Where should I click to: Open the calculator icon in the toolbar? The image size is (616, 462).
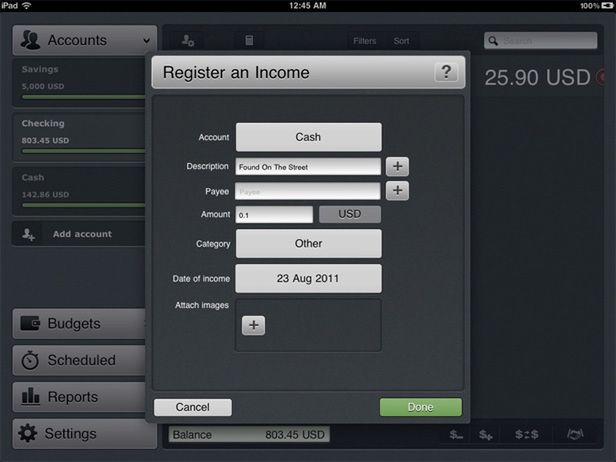[249, 40]
